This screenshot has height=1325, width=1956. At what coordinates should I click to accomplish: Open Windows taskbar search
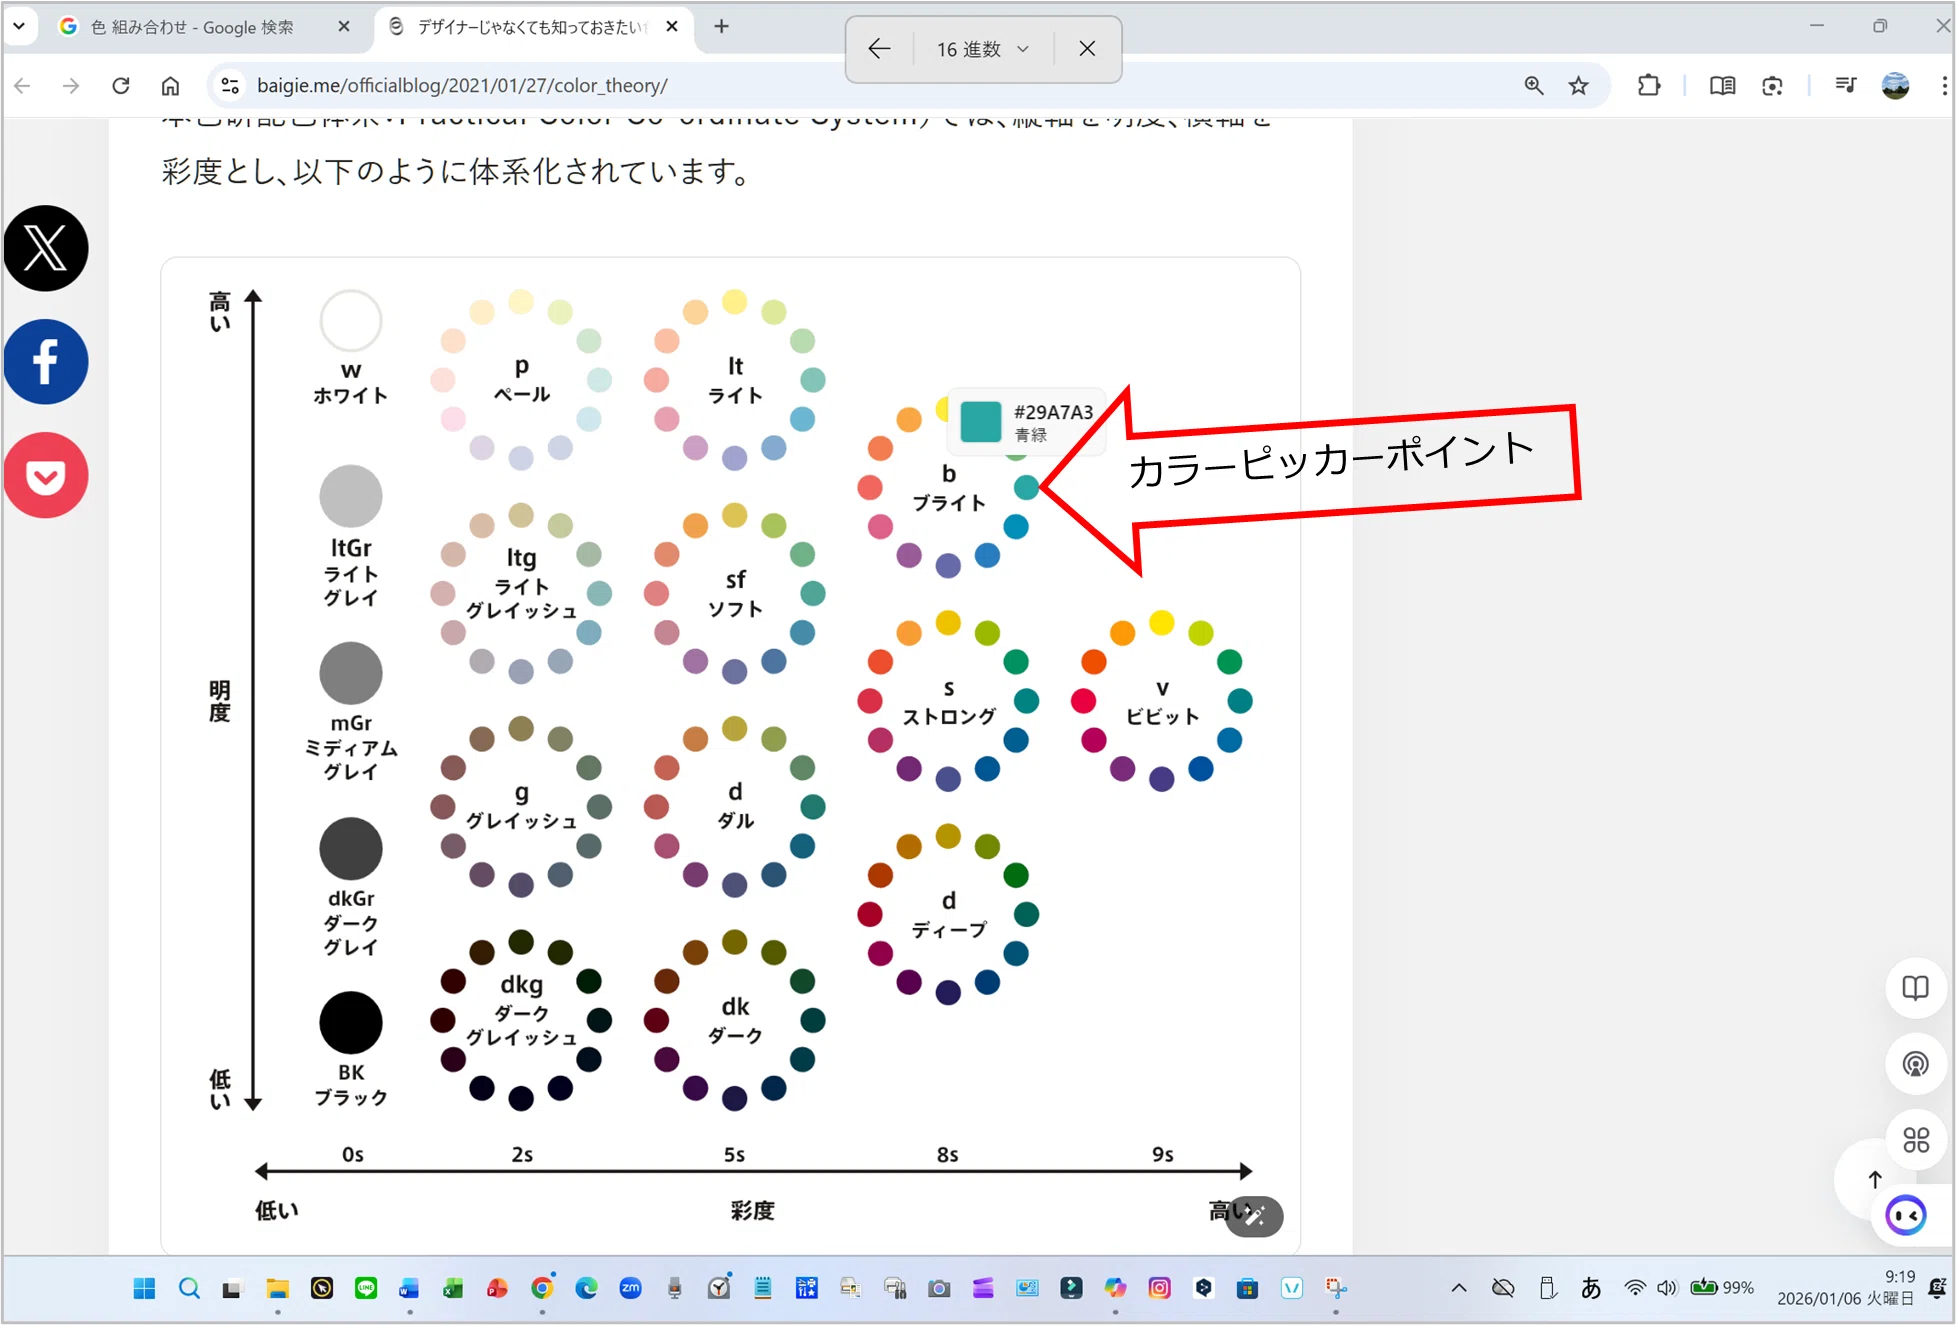(189, 1288)
